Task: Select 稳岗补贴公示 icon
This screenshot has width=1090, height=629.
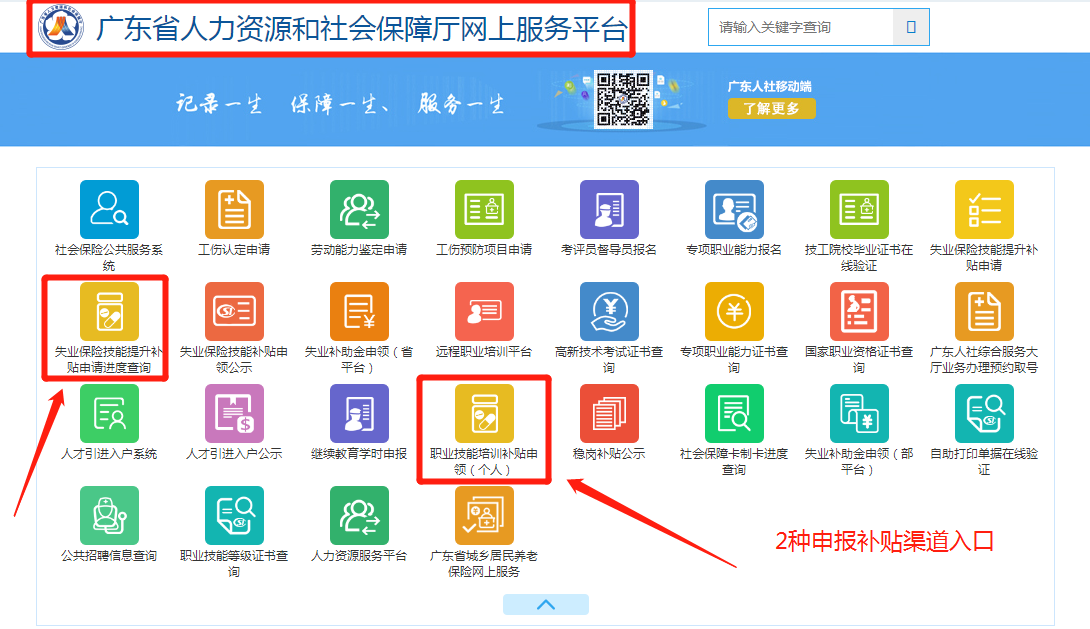Action: [609, 414]
